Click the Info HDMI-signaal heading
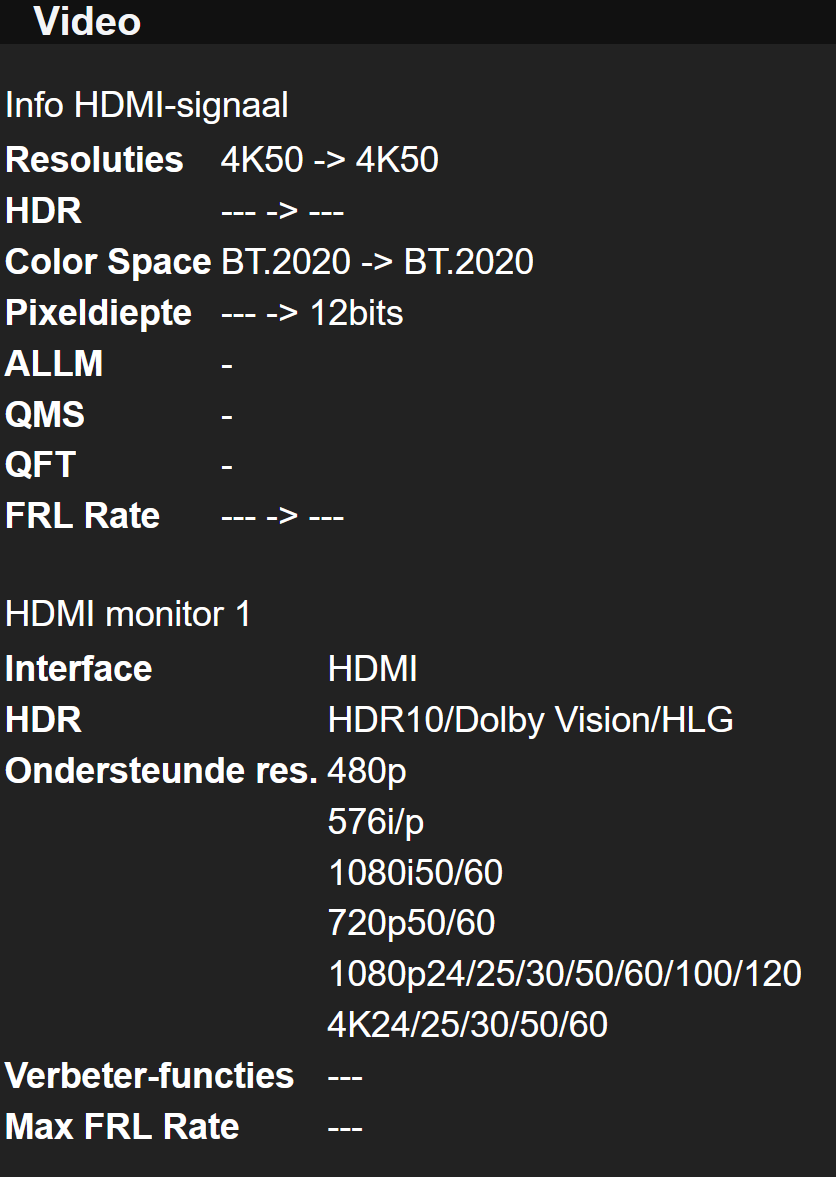This screenshot has width=836, height=1177. click(147, 105)
